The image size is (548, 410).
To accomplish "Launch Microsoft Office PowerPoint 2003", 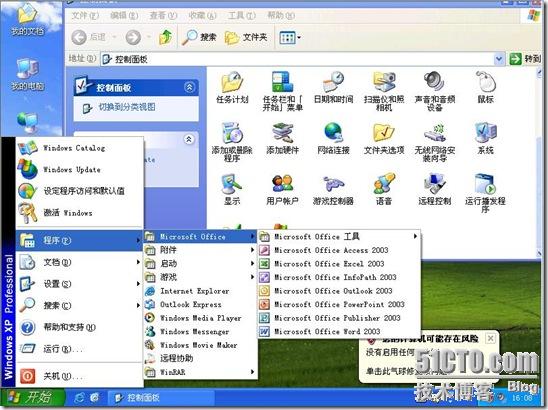I will tap(339, 304).
